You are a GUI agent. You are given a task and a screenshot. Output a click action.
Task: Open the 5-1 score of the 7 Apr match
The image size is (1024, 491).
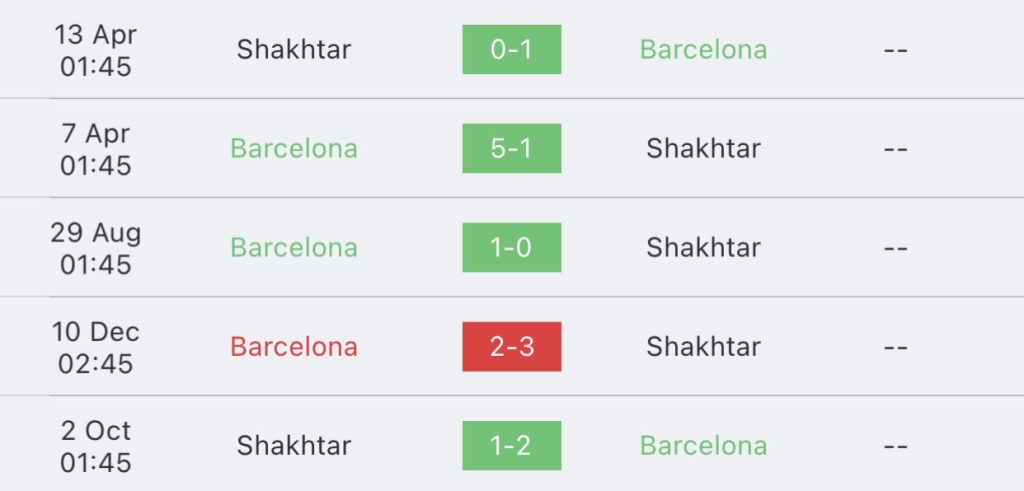(x=511, y=148)
